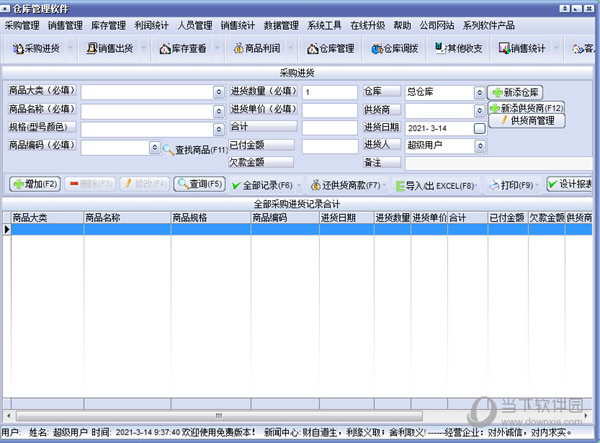The width and height of the screenshot is (600, 443).
Task: Open 供货商管理 button
Action: (x=527, y=121)
